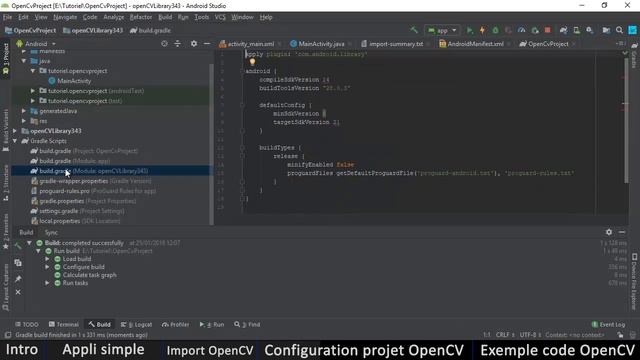Screen dimensions: 640x360
Task: Collapse tutoriel.opencvproject package node
Action: coord(33,71)
